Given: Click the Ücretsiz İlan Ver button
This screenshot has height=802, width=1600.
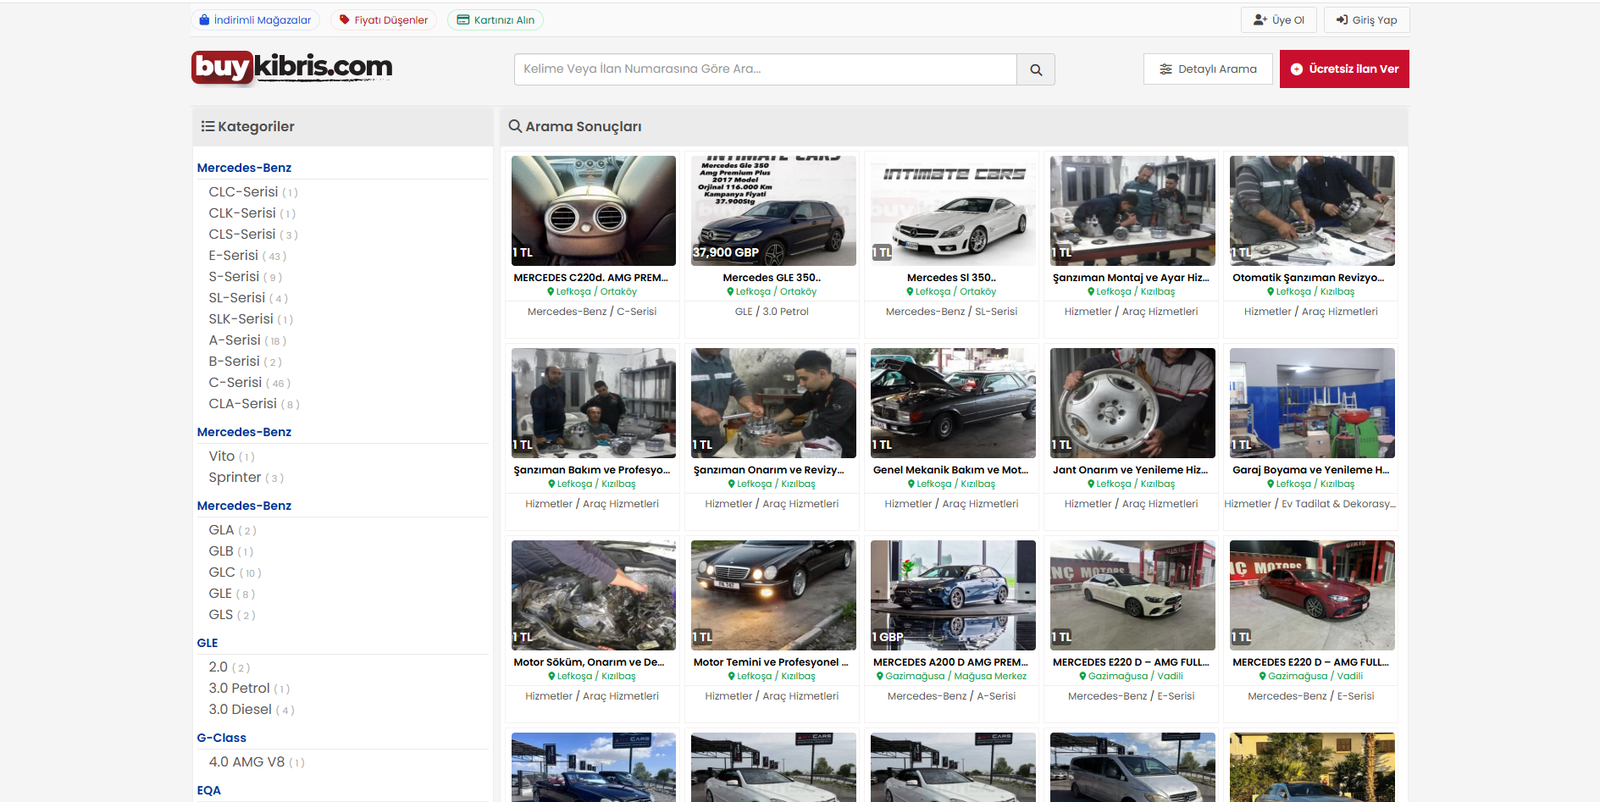Looking at the screenshot, I should pos(1344,69).
